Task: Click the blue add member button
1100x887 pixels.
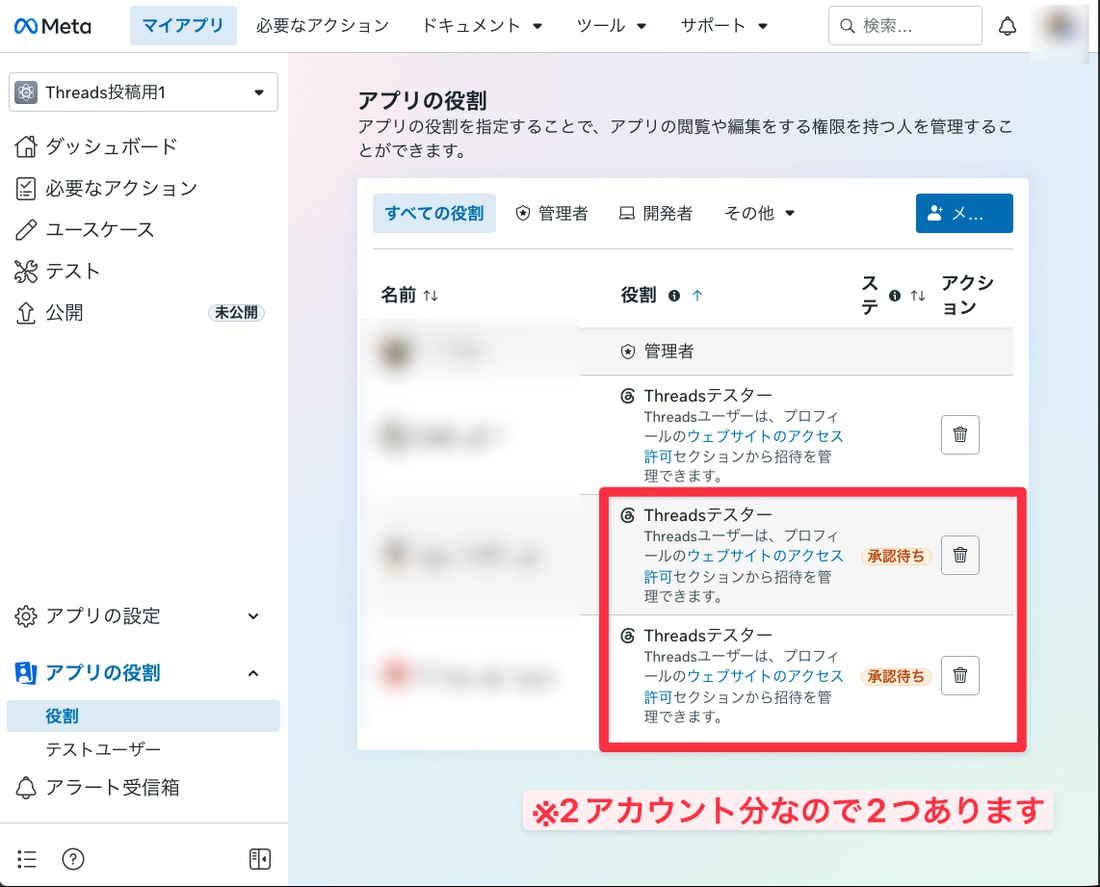Action: click(x=964, y=213)
